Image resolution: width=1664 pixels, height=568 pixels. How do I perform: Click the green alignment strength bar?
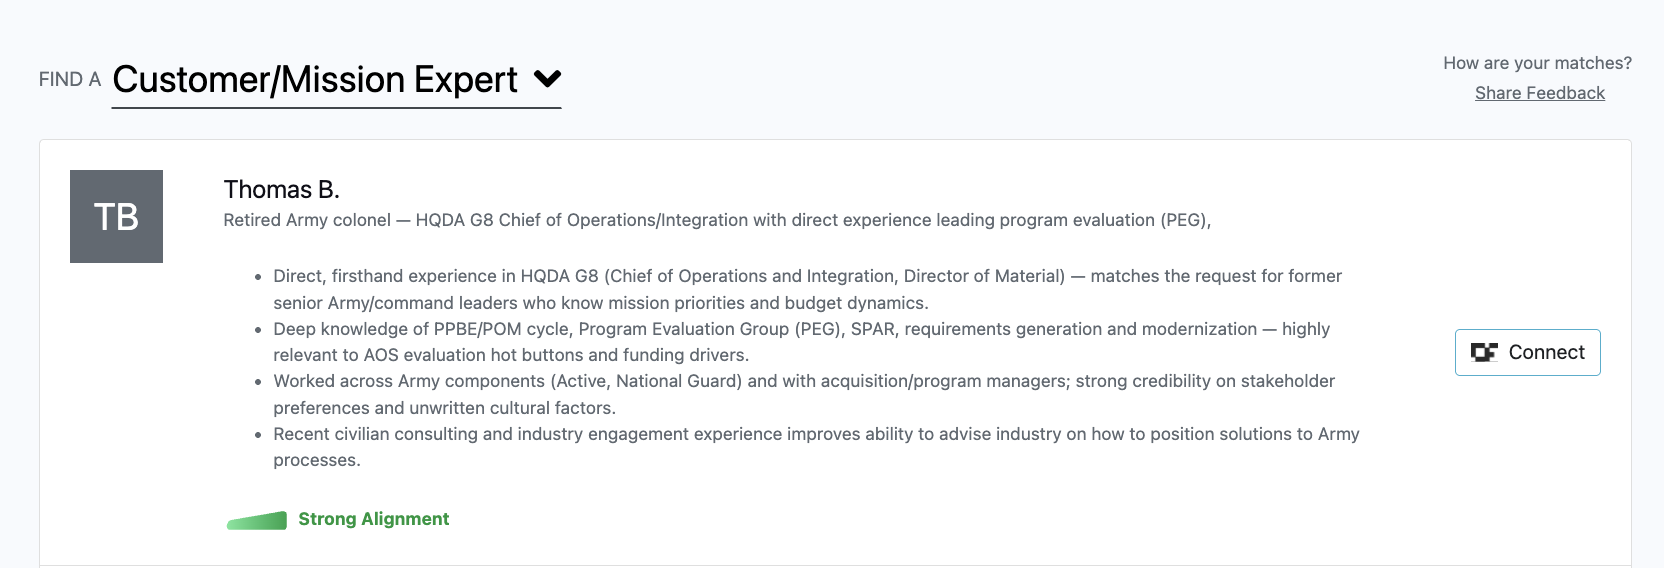257,520
